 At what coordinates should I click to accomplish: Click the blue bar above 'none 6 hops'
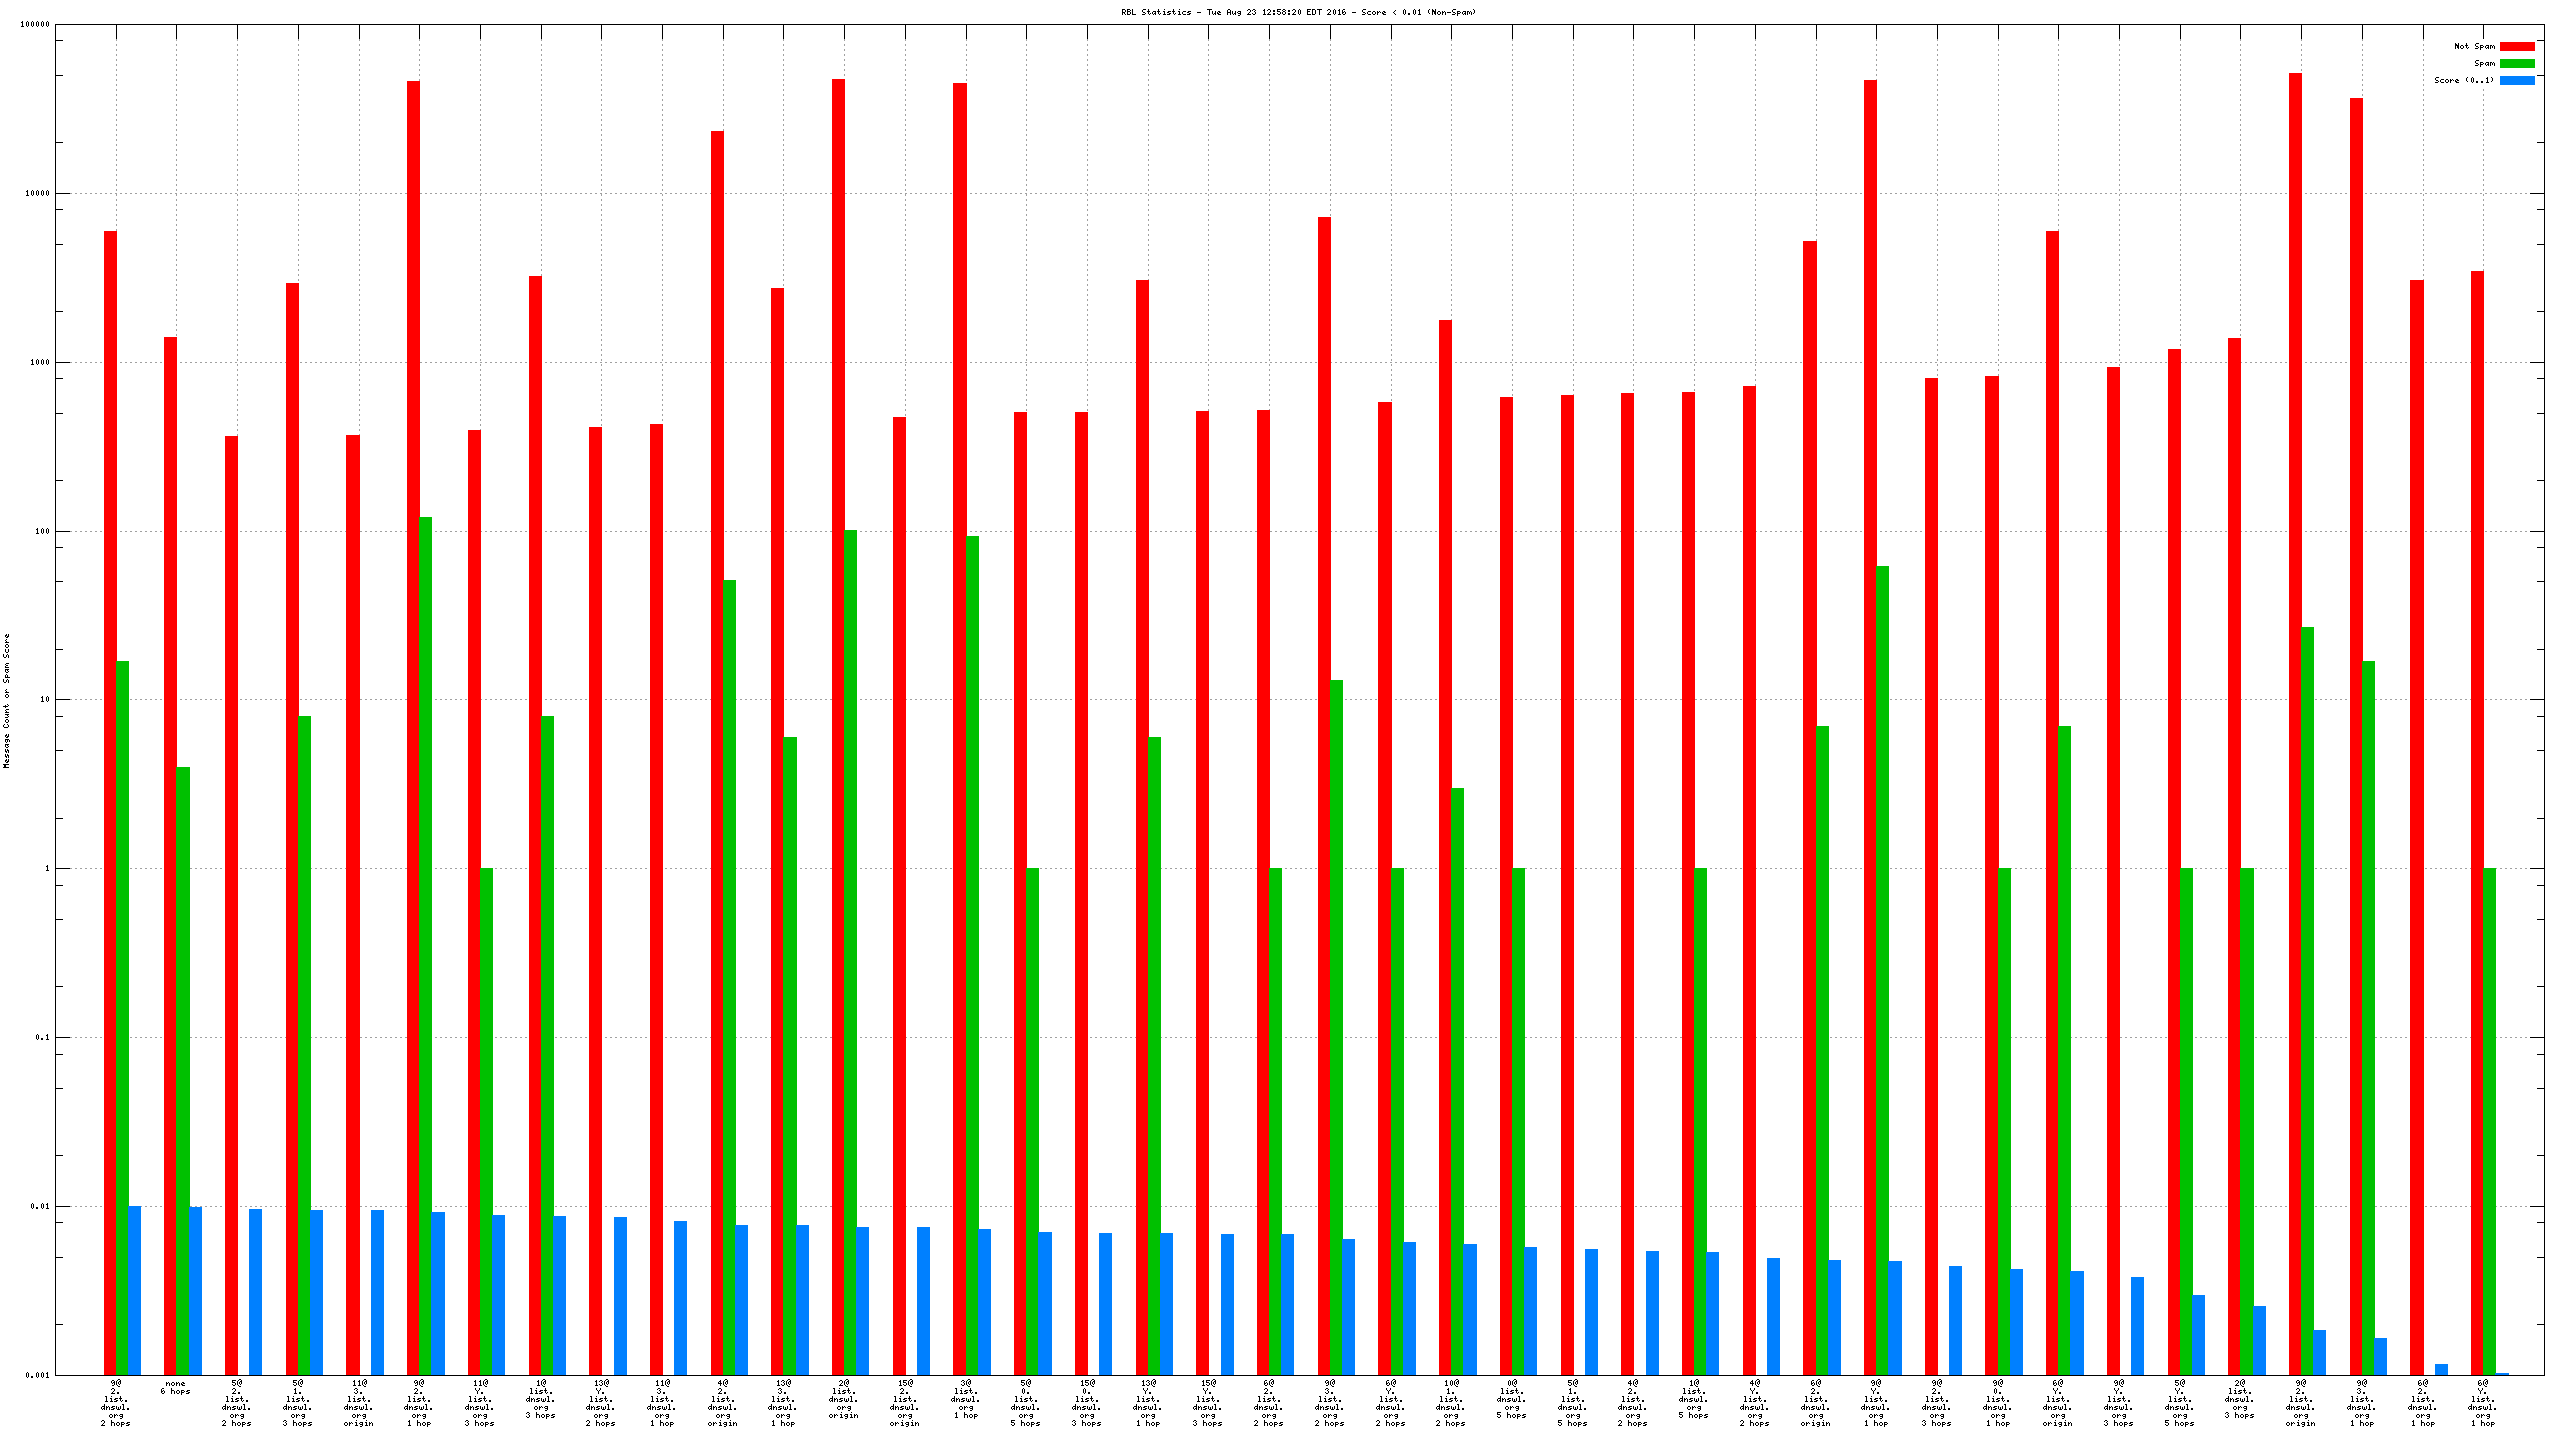pos(196,1290)
